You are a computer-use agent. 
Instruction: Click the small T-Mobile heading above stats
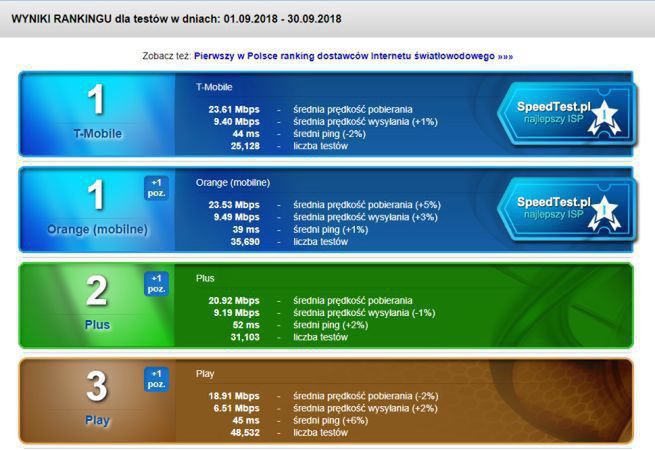(214, 87)
